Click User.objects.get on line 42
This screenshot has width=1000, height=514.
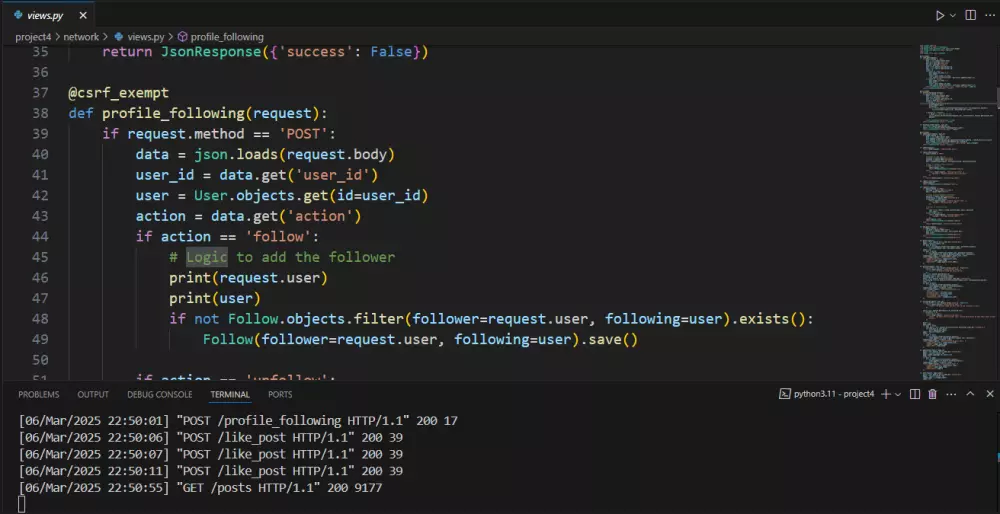tap(261, 196)
